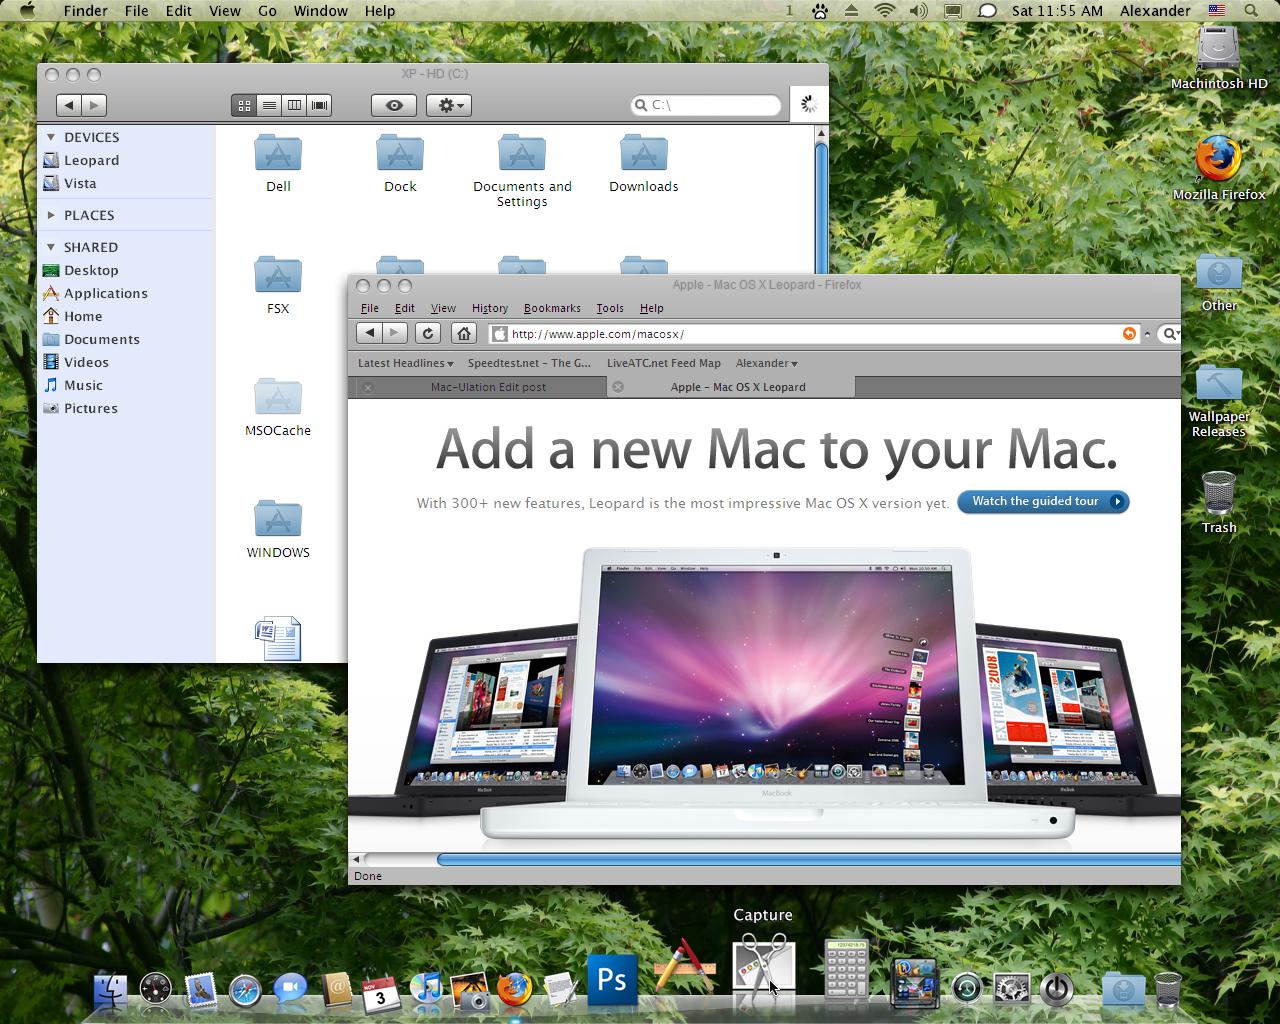
Task: Collapse the DEVICES sidebar section
Action: pos(51,137)
